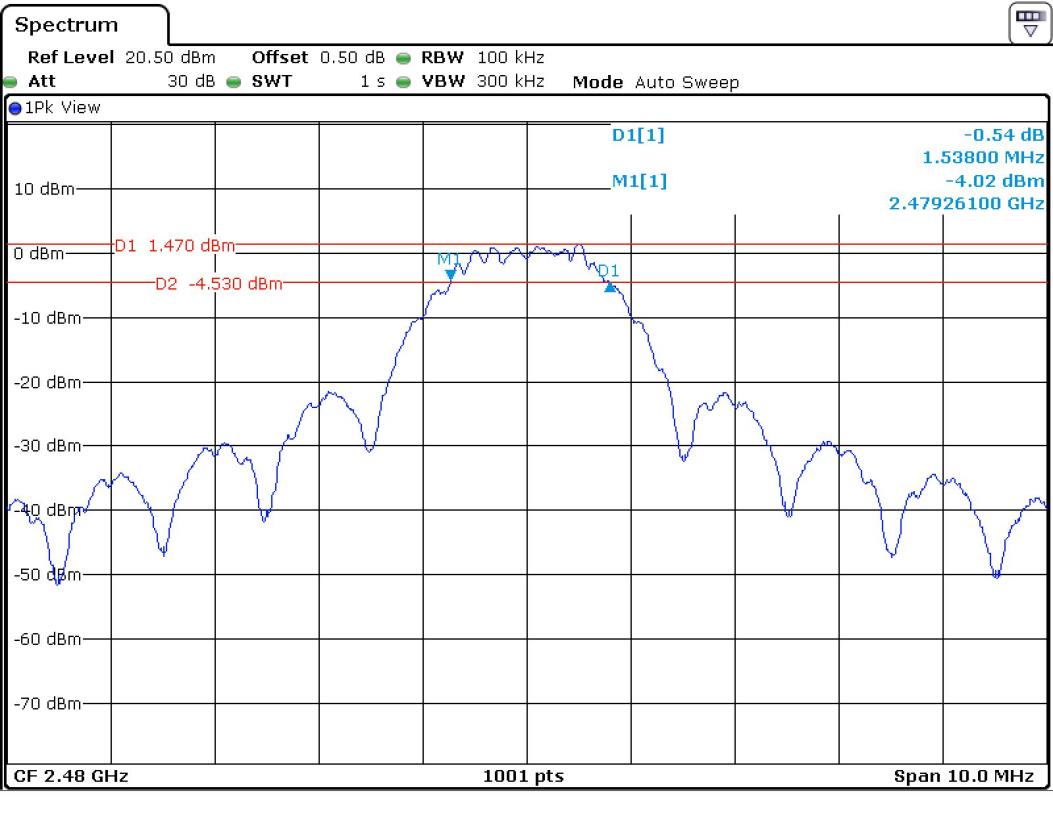Viewport: 1053px width, 820px height.
Task: Select the VBW 300 kHz value
Action: [510, 81]
